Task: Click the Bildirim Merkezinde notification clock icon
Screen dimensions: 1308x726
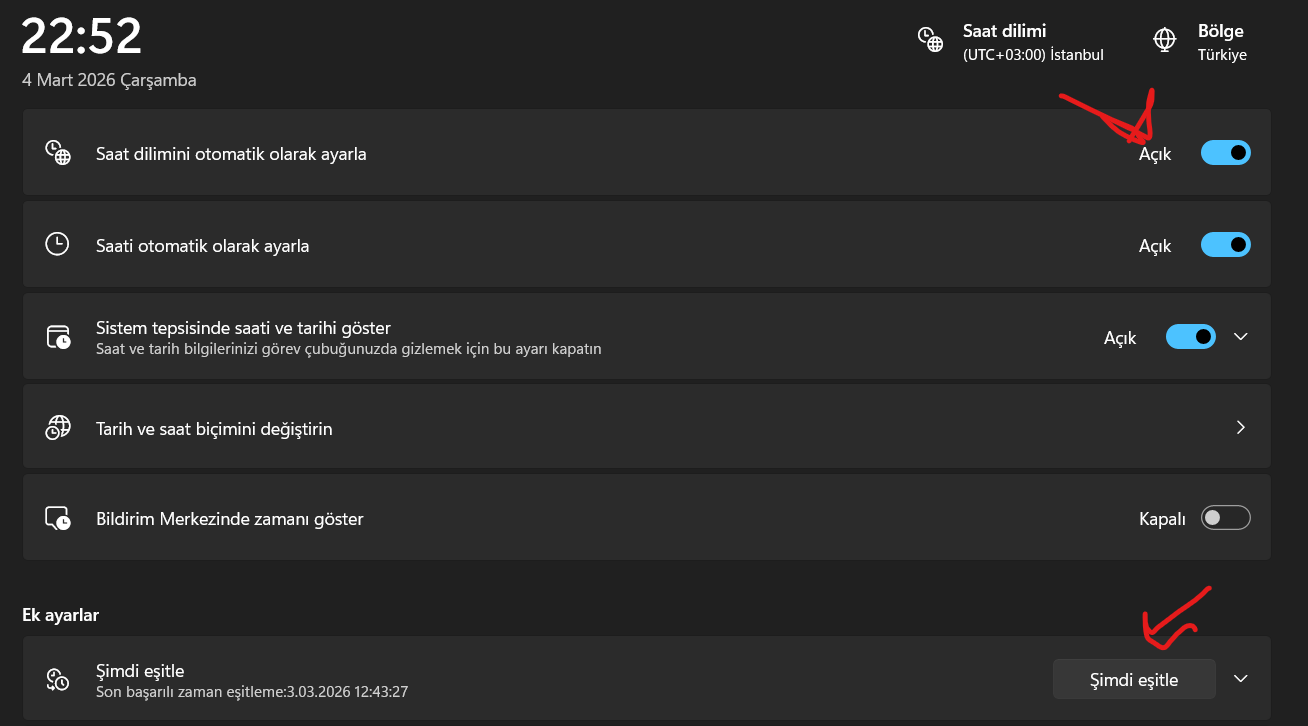Action: (x=58, y=519)
